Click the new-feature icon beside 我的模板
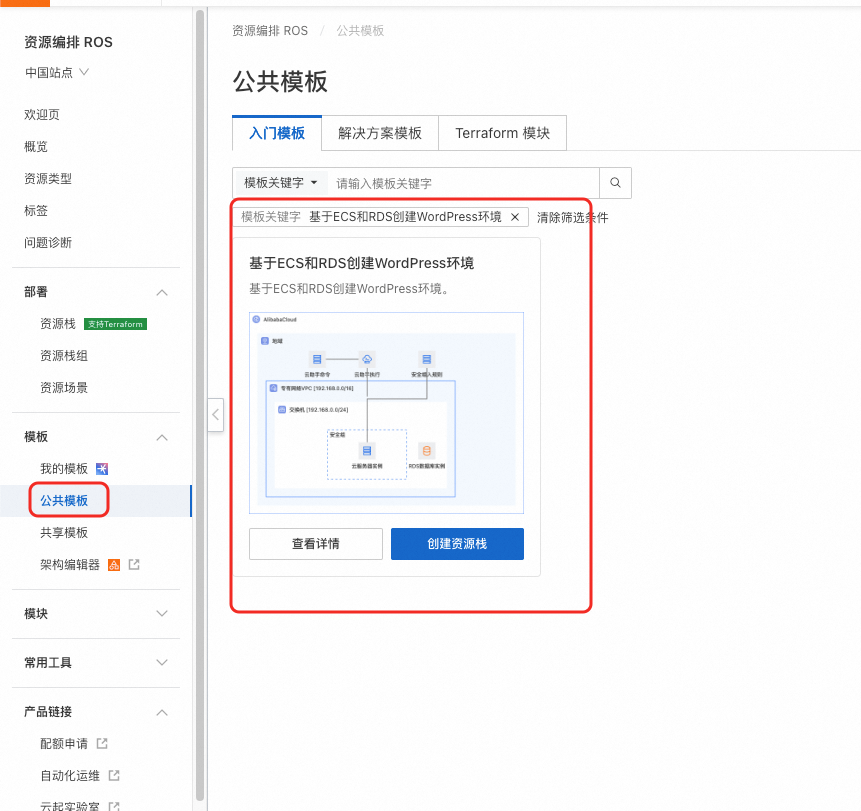The width and height of the screenshot is (861, 811). coord(102,469)
